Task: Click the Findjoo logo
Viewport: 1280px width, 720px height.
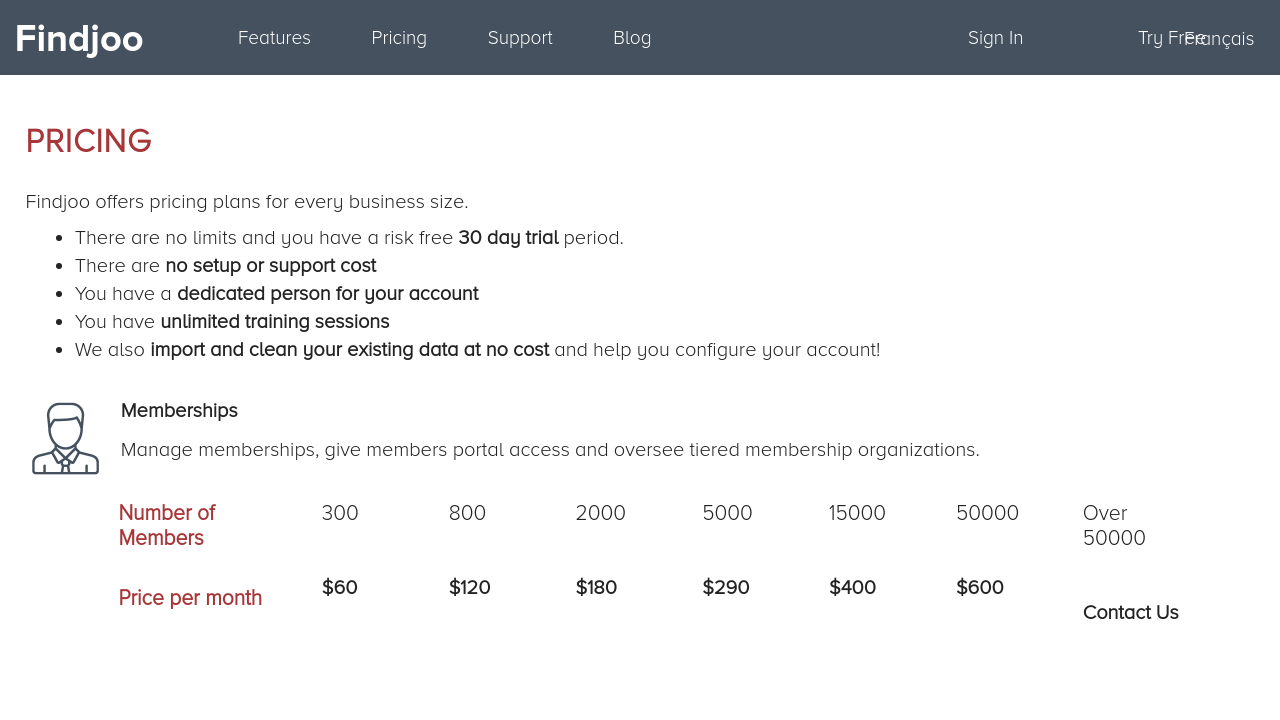Action: (79, 39)
